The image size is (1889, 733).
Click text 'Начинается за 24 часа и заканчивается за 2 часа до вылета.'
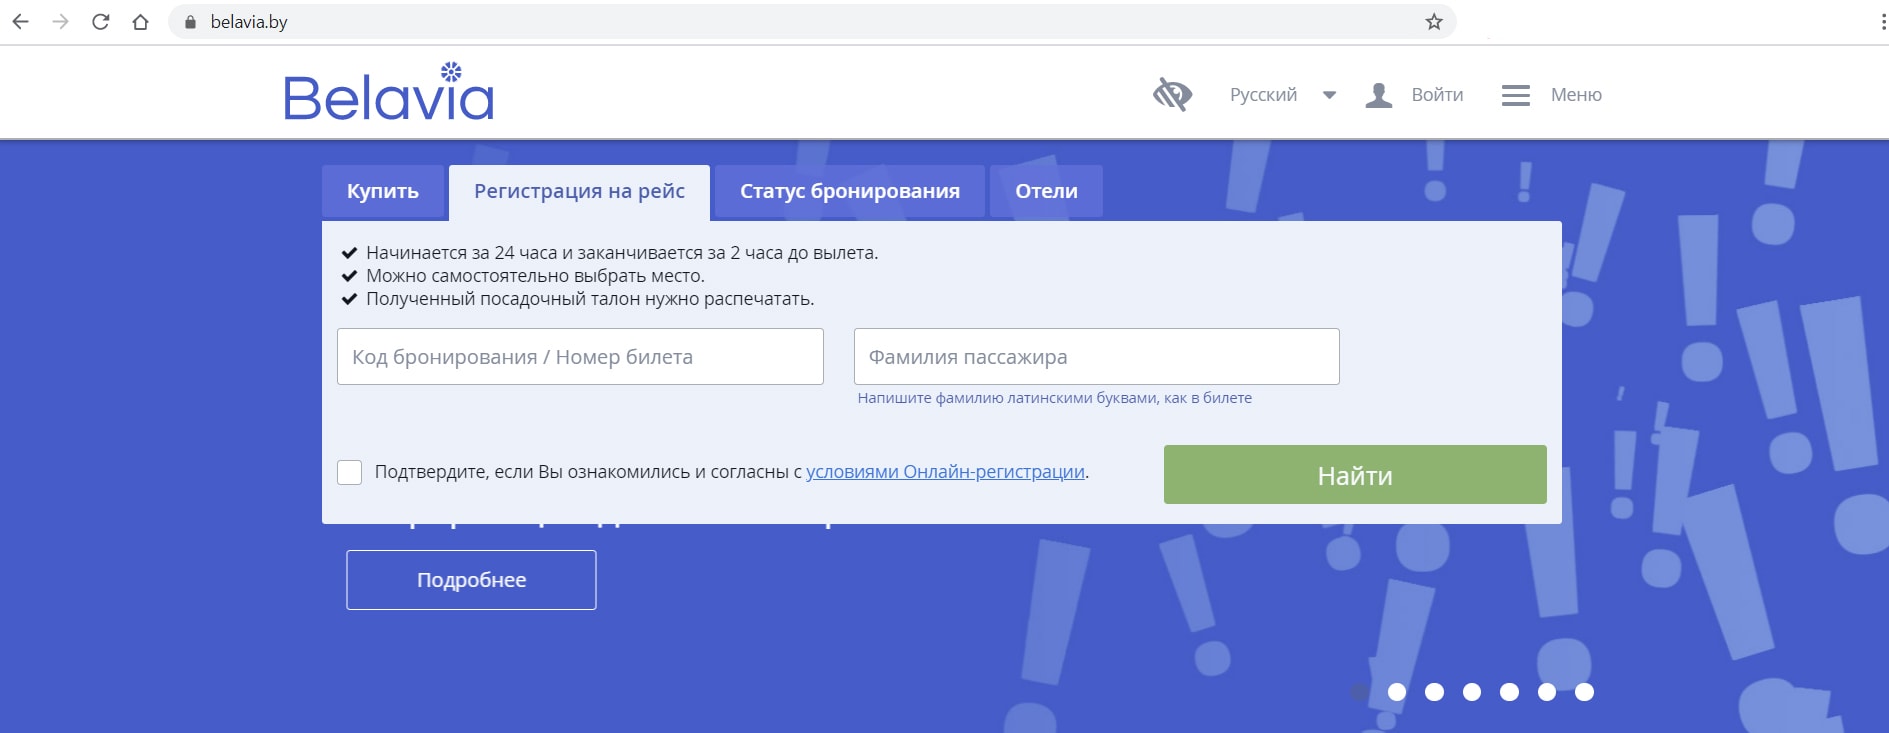coord(622,253)
